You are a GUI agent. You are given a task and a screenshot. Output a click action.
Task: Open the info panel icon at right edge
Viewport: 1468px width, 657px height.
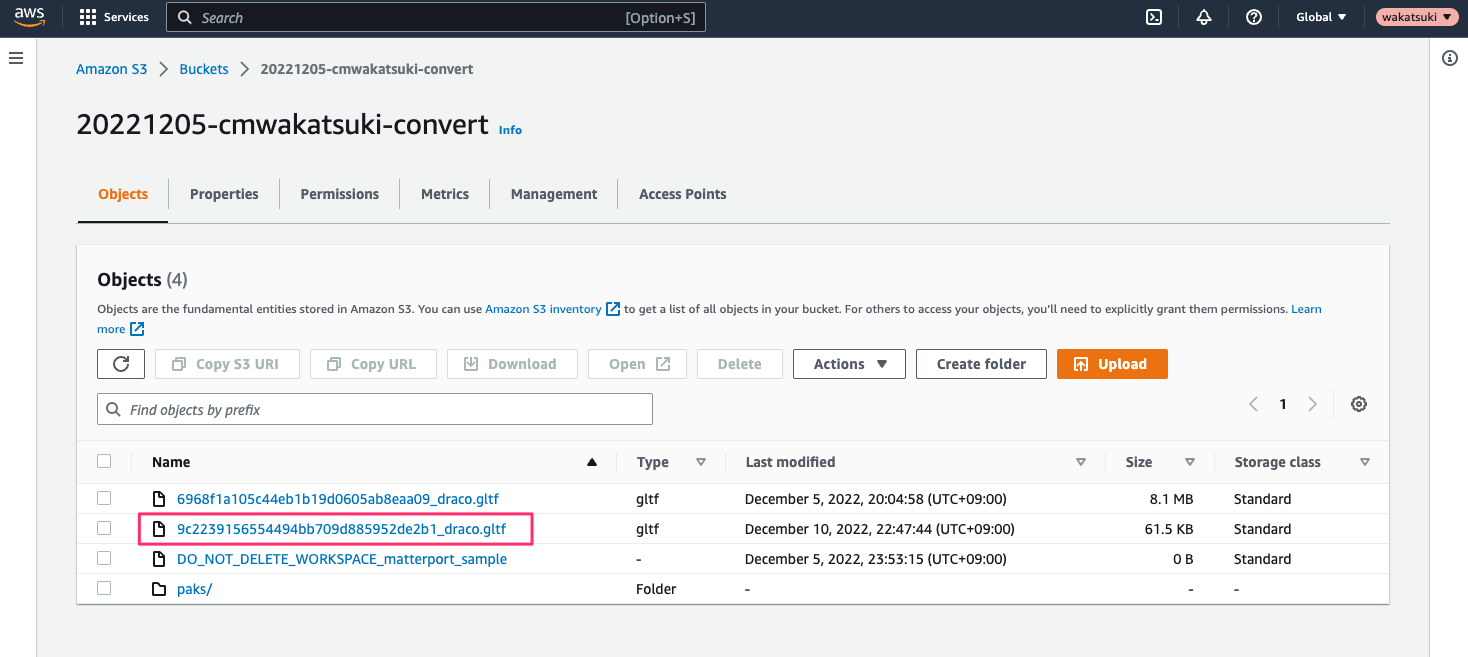coord(1450,59)
